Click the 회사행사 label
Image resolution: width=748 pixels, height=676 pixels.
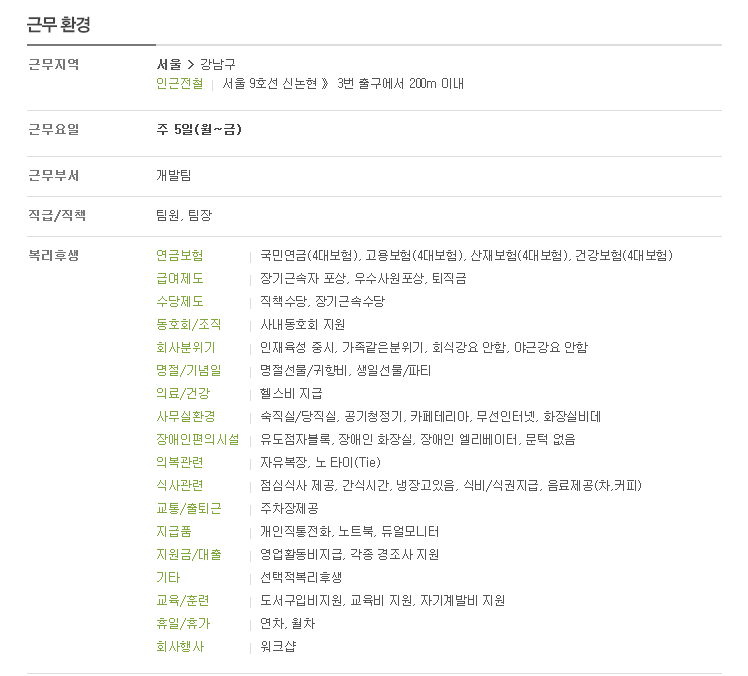[180, 647]
